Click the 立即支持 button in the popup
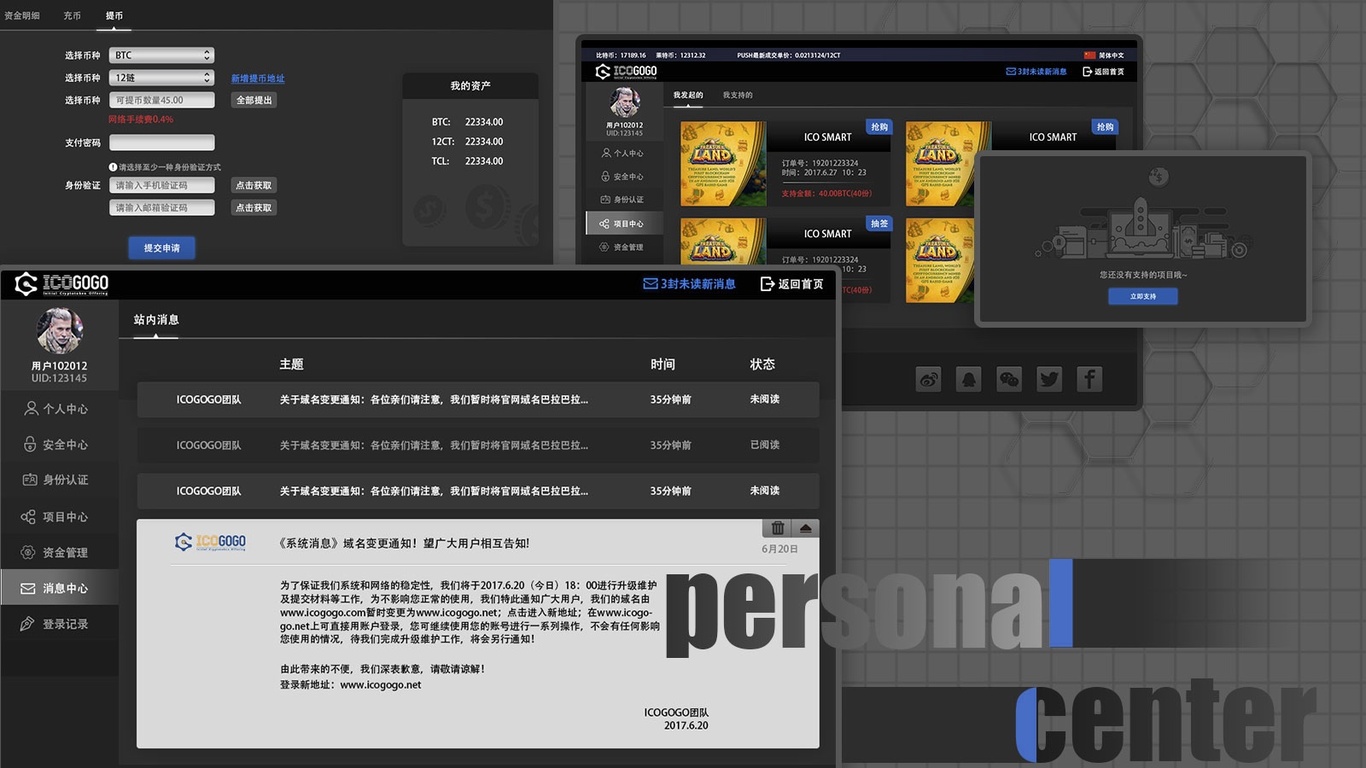The width and height of the screenshot is (1366, 768). click(1143, 297)
